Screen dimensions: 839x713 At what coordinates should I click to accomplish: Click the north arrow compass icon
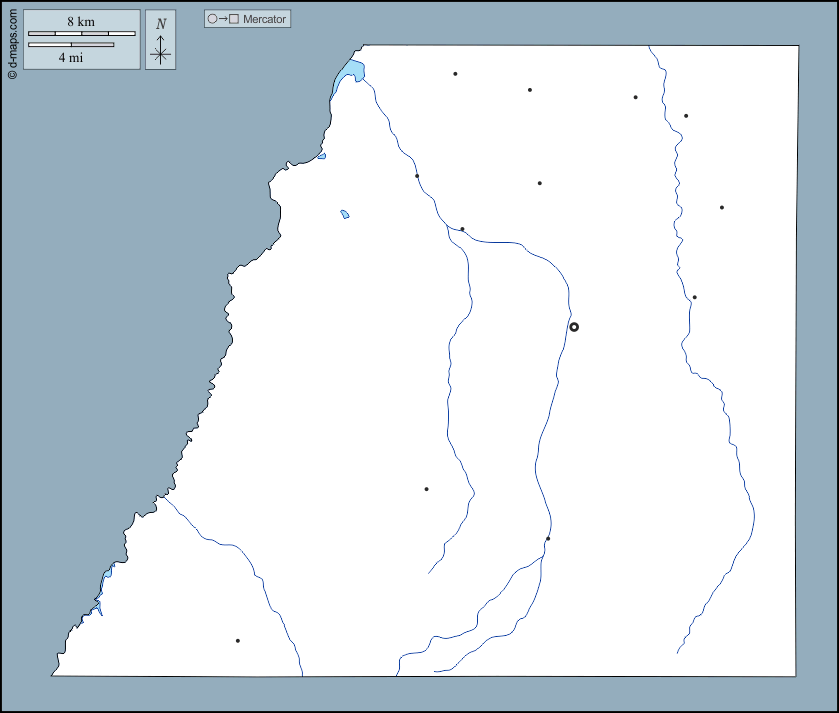[x=160, y=53]
